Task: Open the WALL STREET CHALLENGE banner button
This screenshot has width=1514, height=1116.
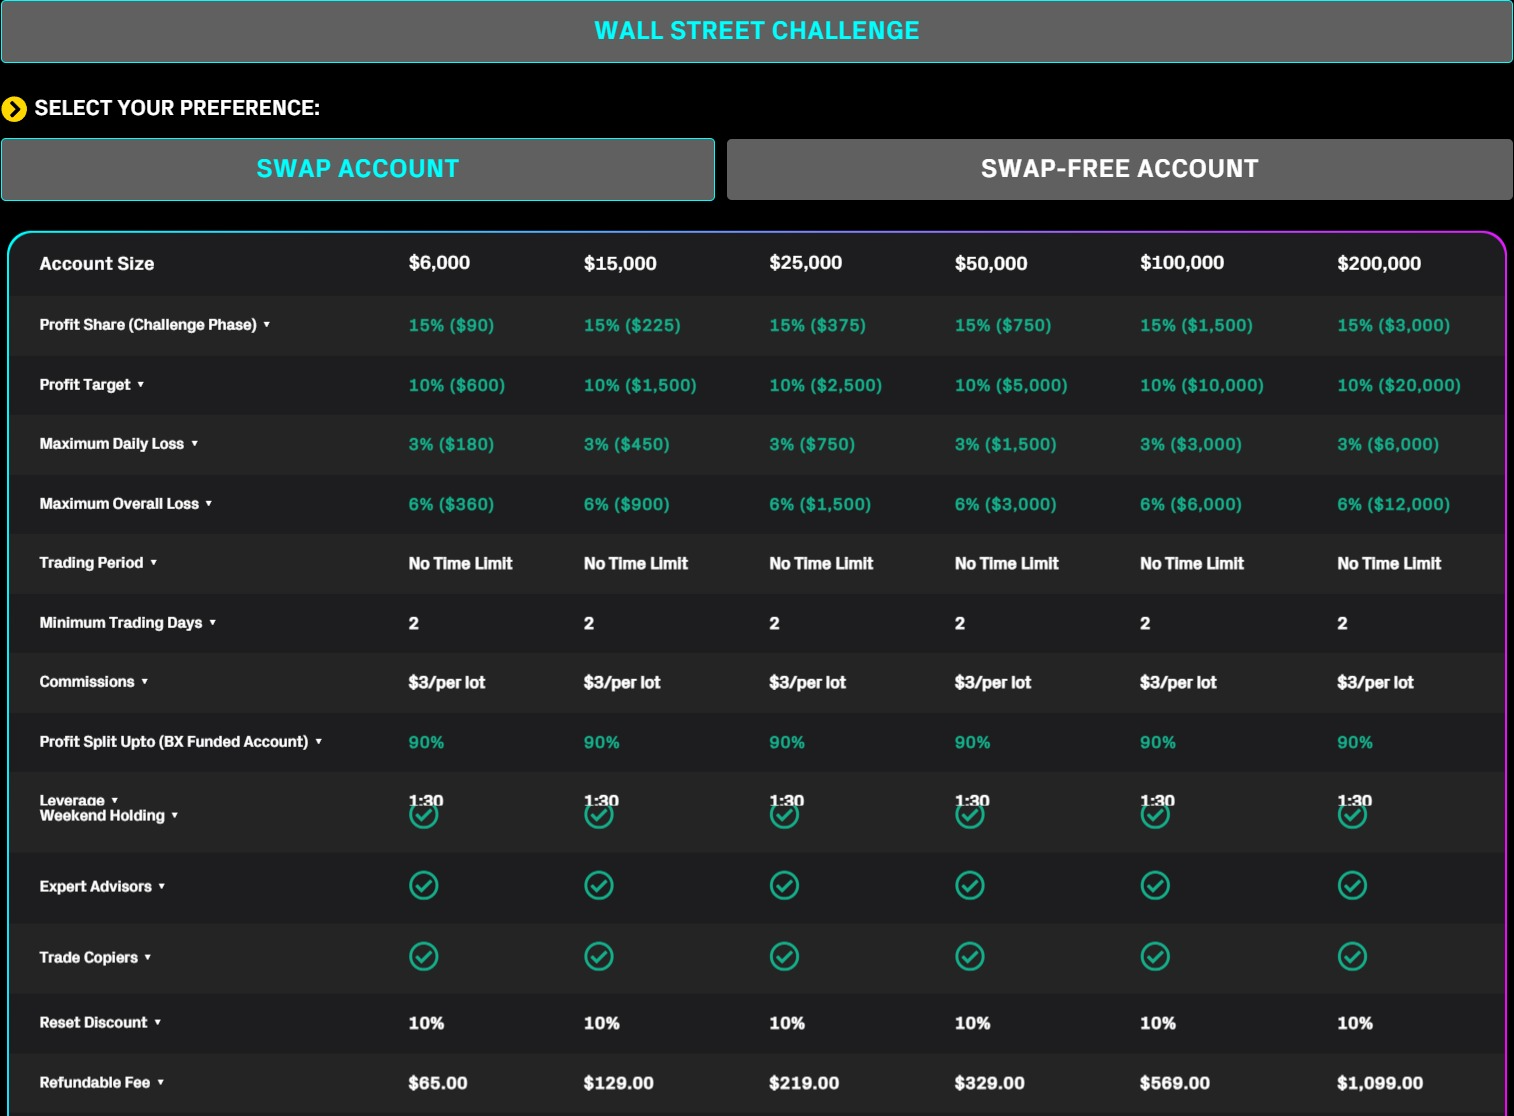Action: 757,31
